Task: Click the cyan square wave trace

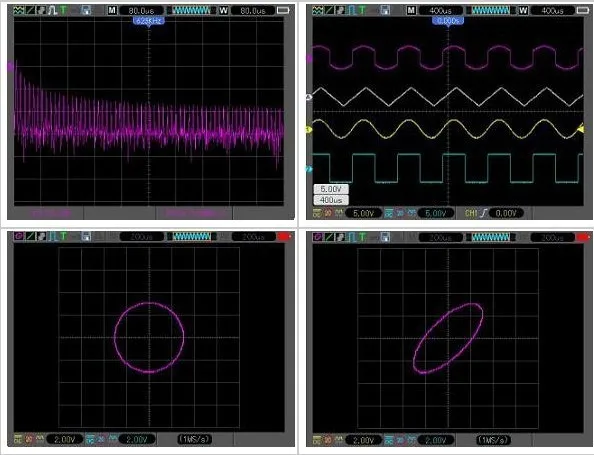Action: coord(448,168)
